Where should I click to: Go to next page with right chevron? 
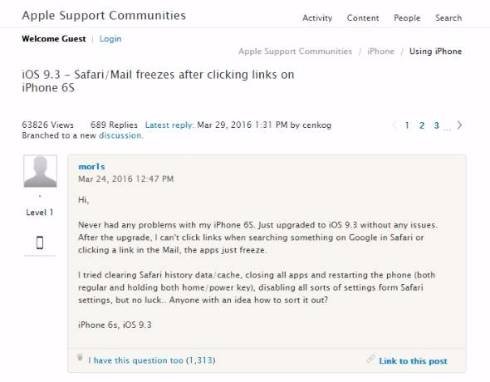pyautogui.click(x=460, y=125)
